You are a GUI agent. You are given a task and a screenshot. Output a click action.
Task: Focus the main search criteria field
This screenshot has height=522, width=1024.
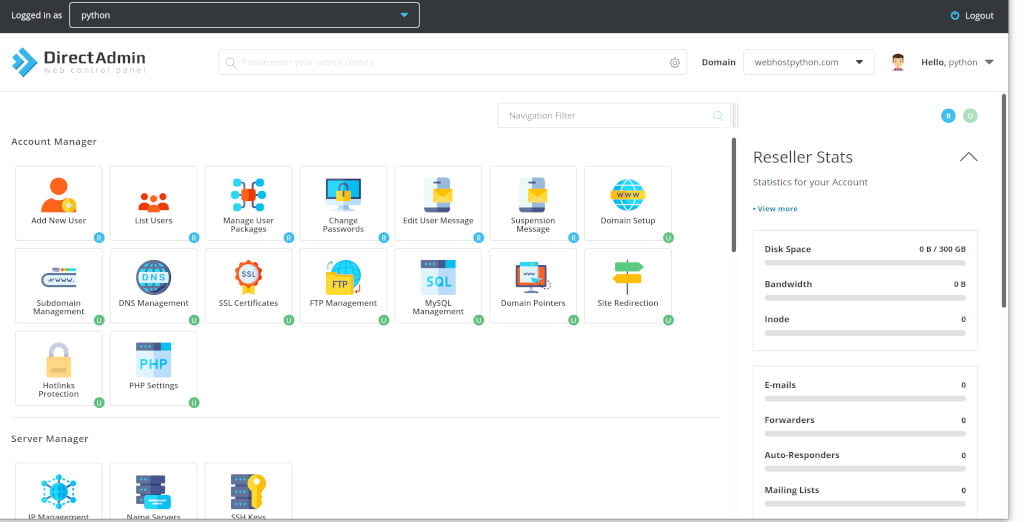(x=452, y=62)
